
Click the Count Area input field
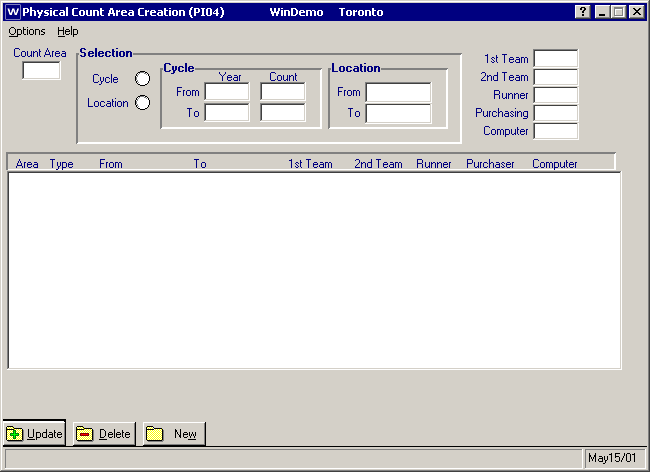click(41, 70)
